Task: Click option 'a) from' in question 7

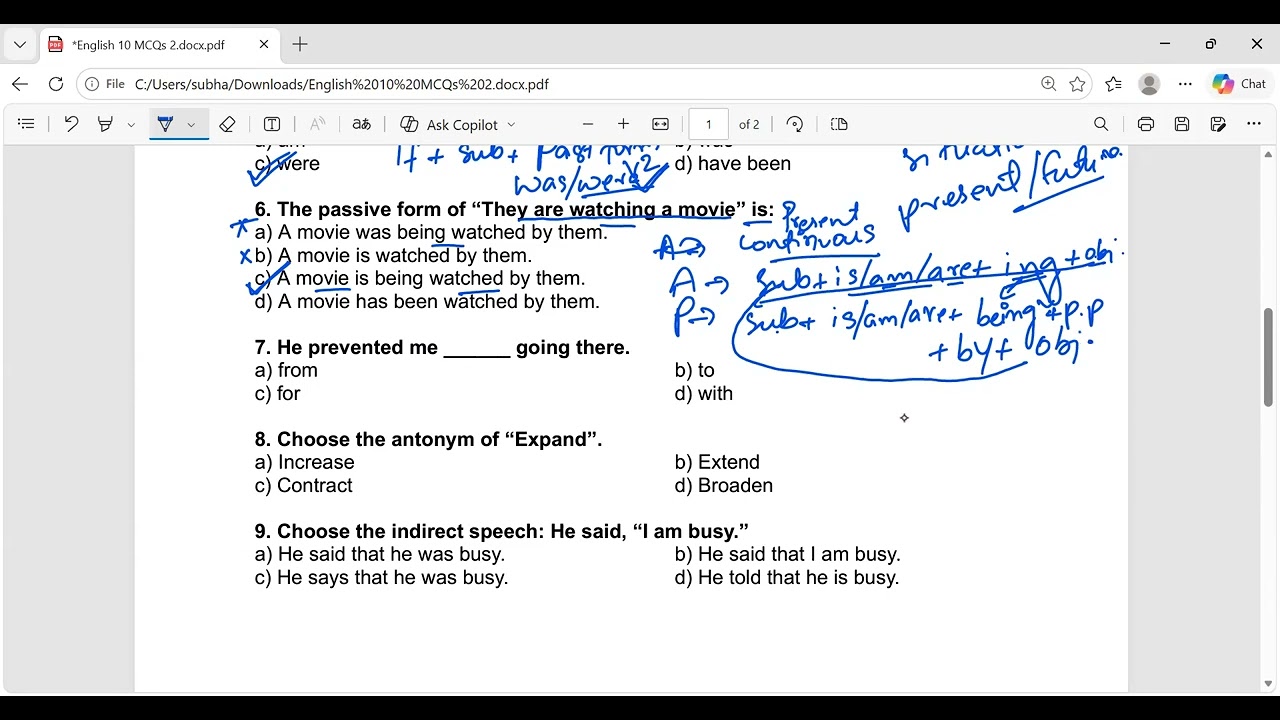Action: click(x=286, y=370)
